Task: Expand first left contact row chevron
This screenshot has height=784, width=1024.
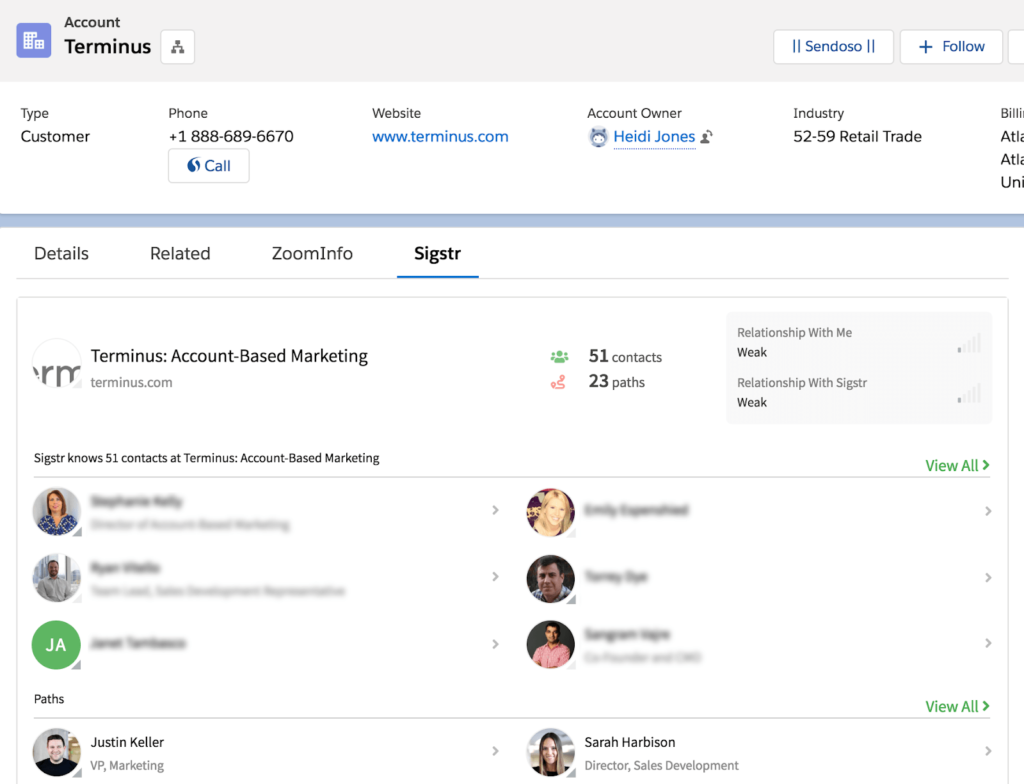Action: point(495,510)
